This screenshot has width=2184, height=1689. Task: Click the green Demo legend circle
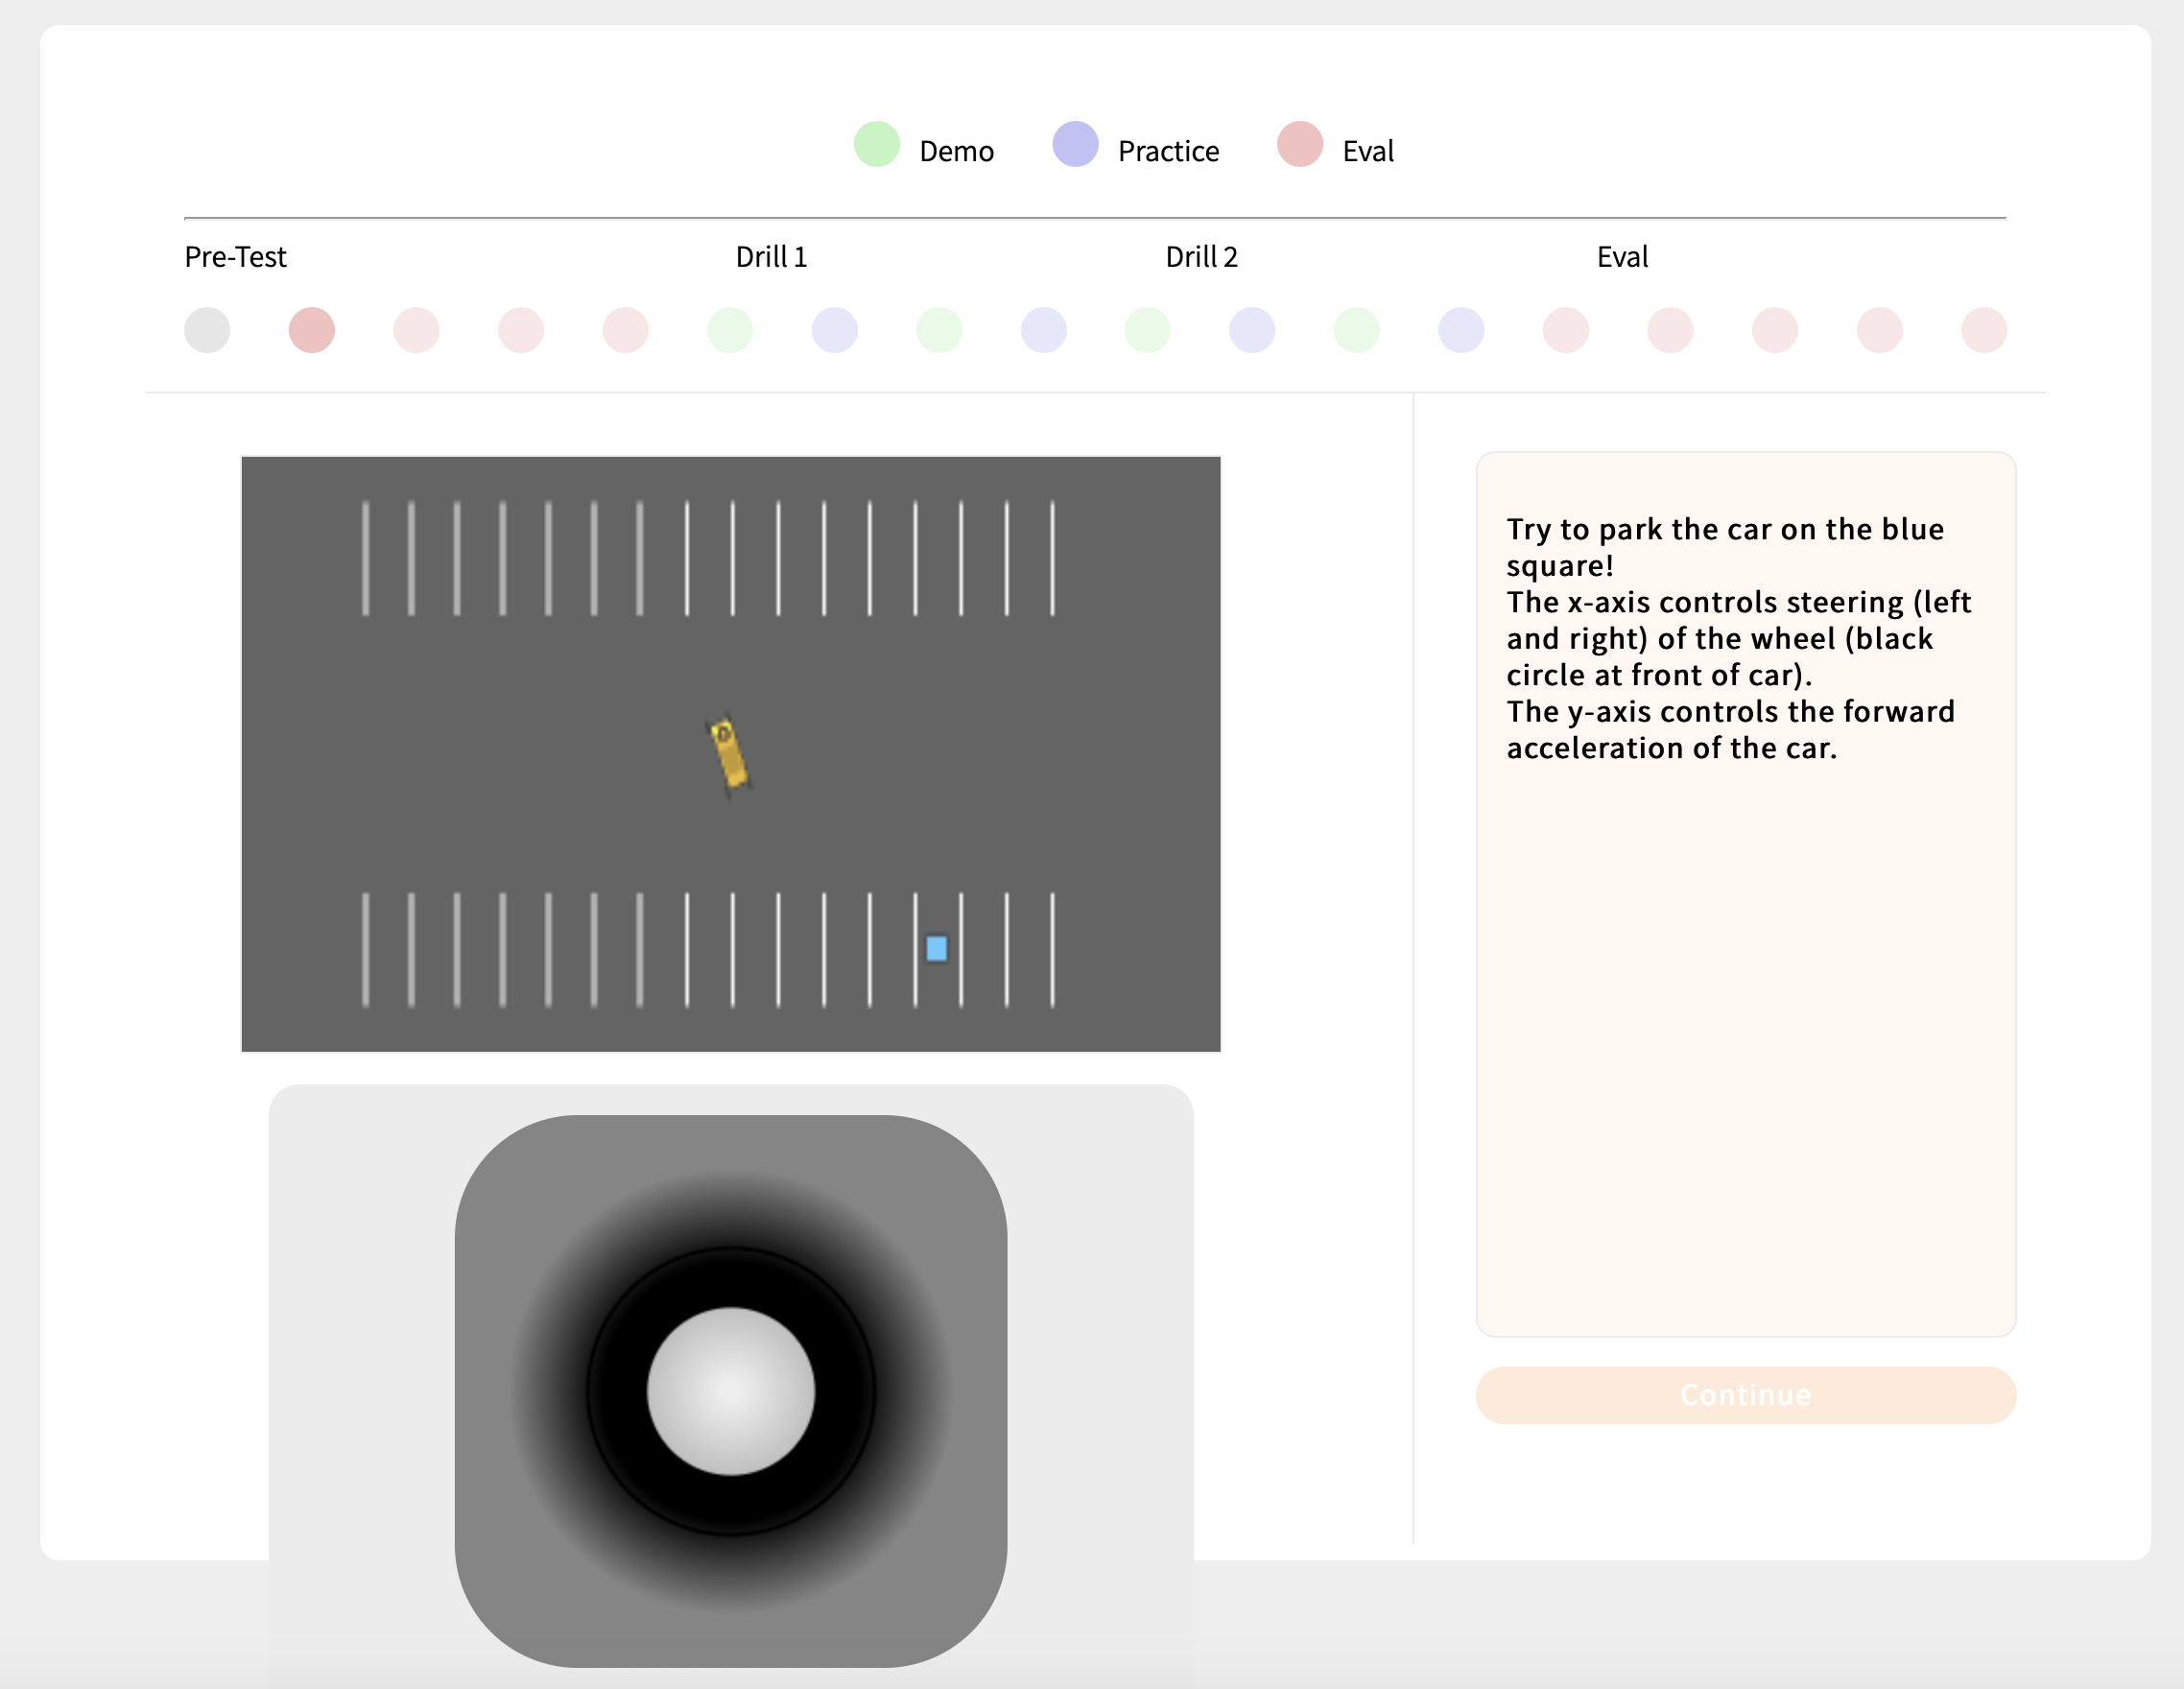(x=877, y=145)
